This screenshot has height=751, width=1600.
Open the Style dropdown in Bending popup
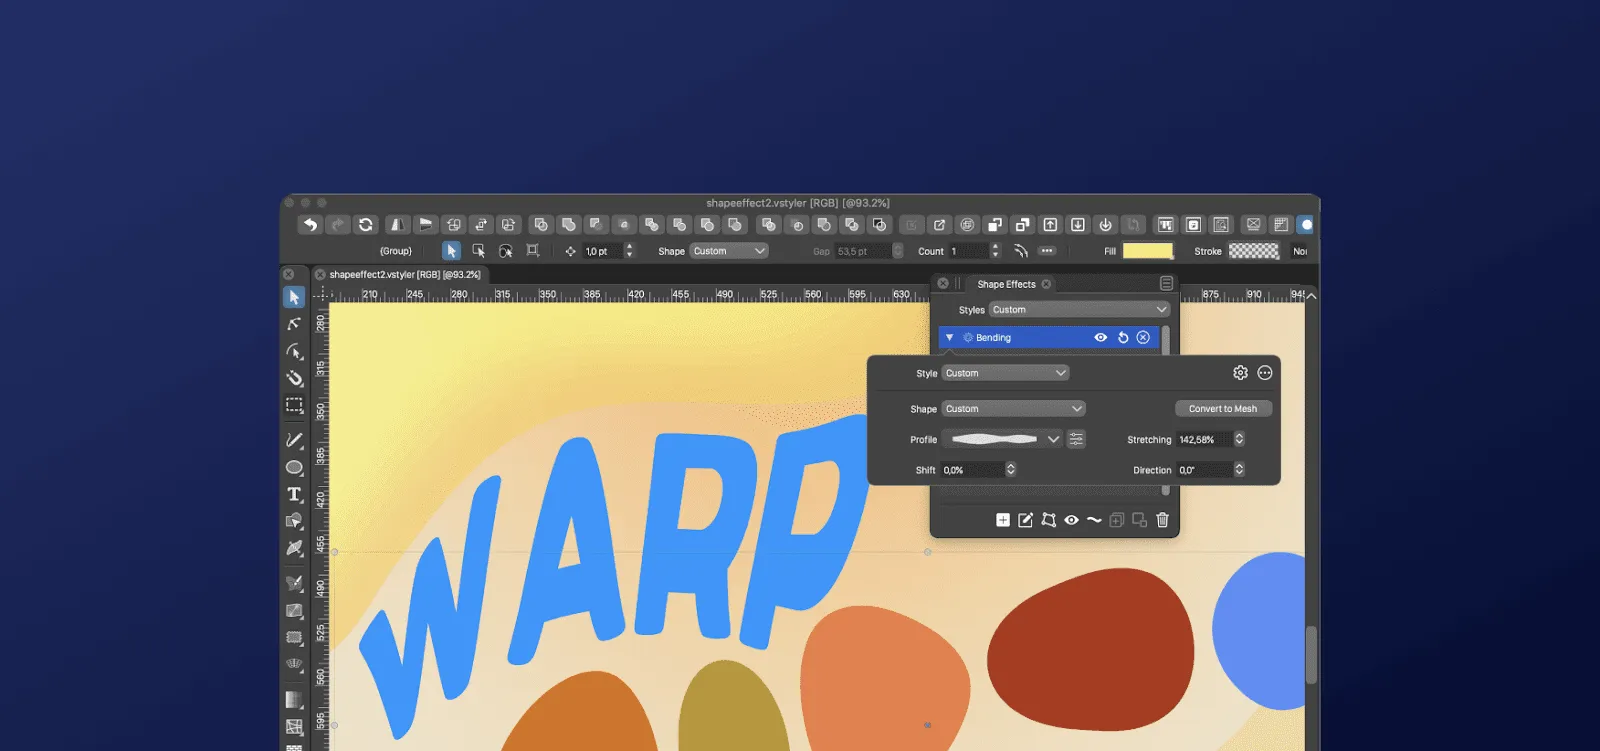1005,373
